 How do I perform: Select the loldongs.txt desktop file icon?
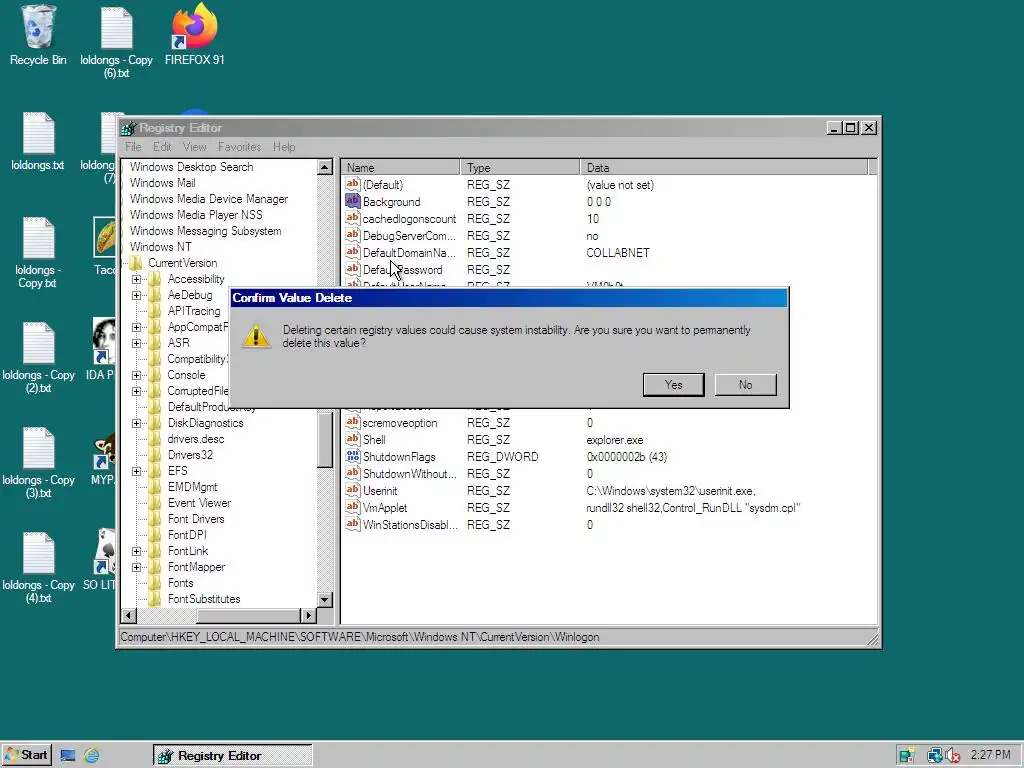[x=38, y=142]
